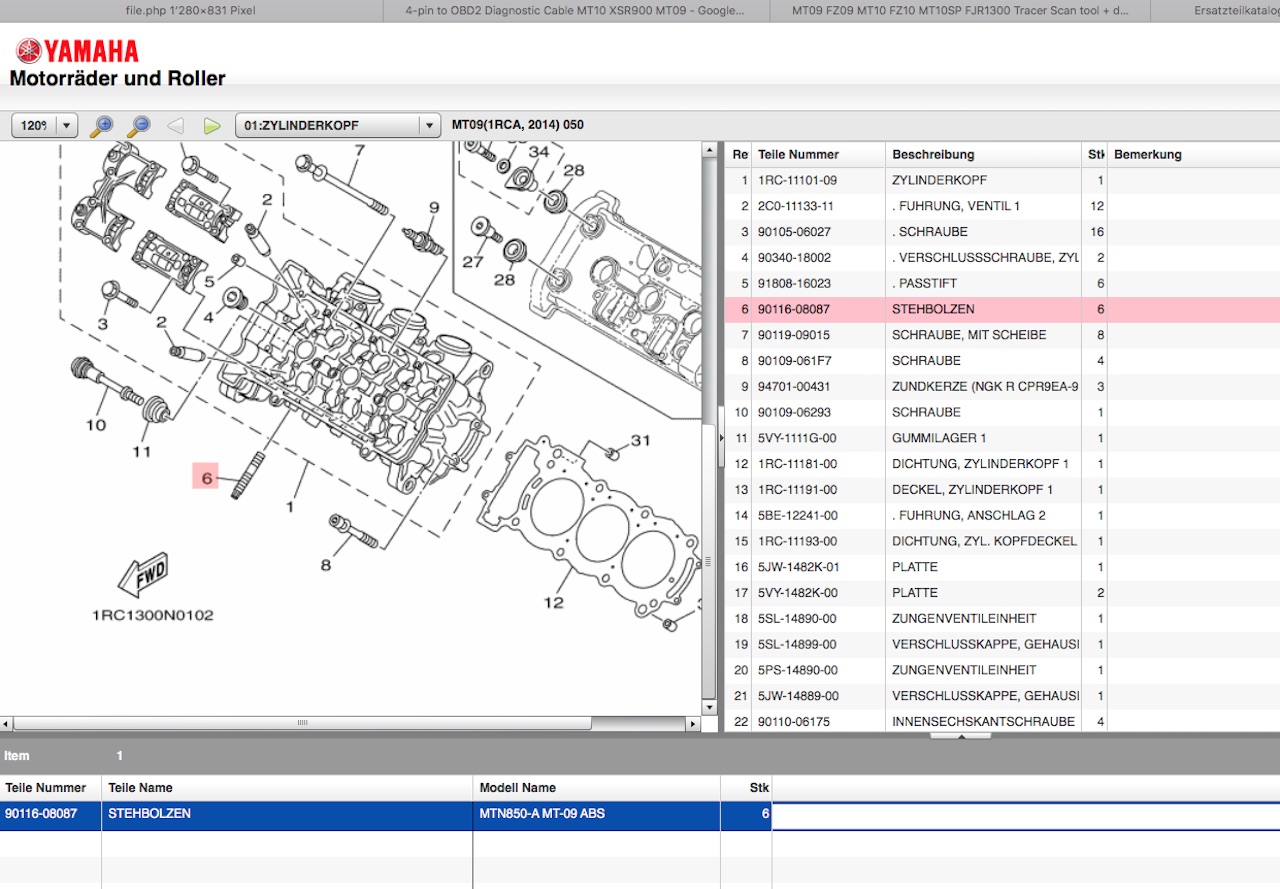The width and height of the screenshot is (1280, 889).
Task: Select part number 5JW-14889-00
Action: pos(798,695)
